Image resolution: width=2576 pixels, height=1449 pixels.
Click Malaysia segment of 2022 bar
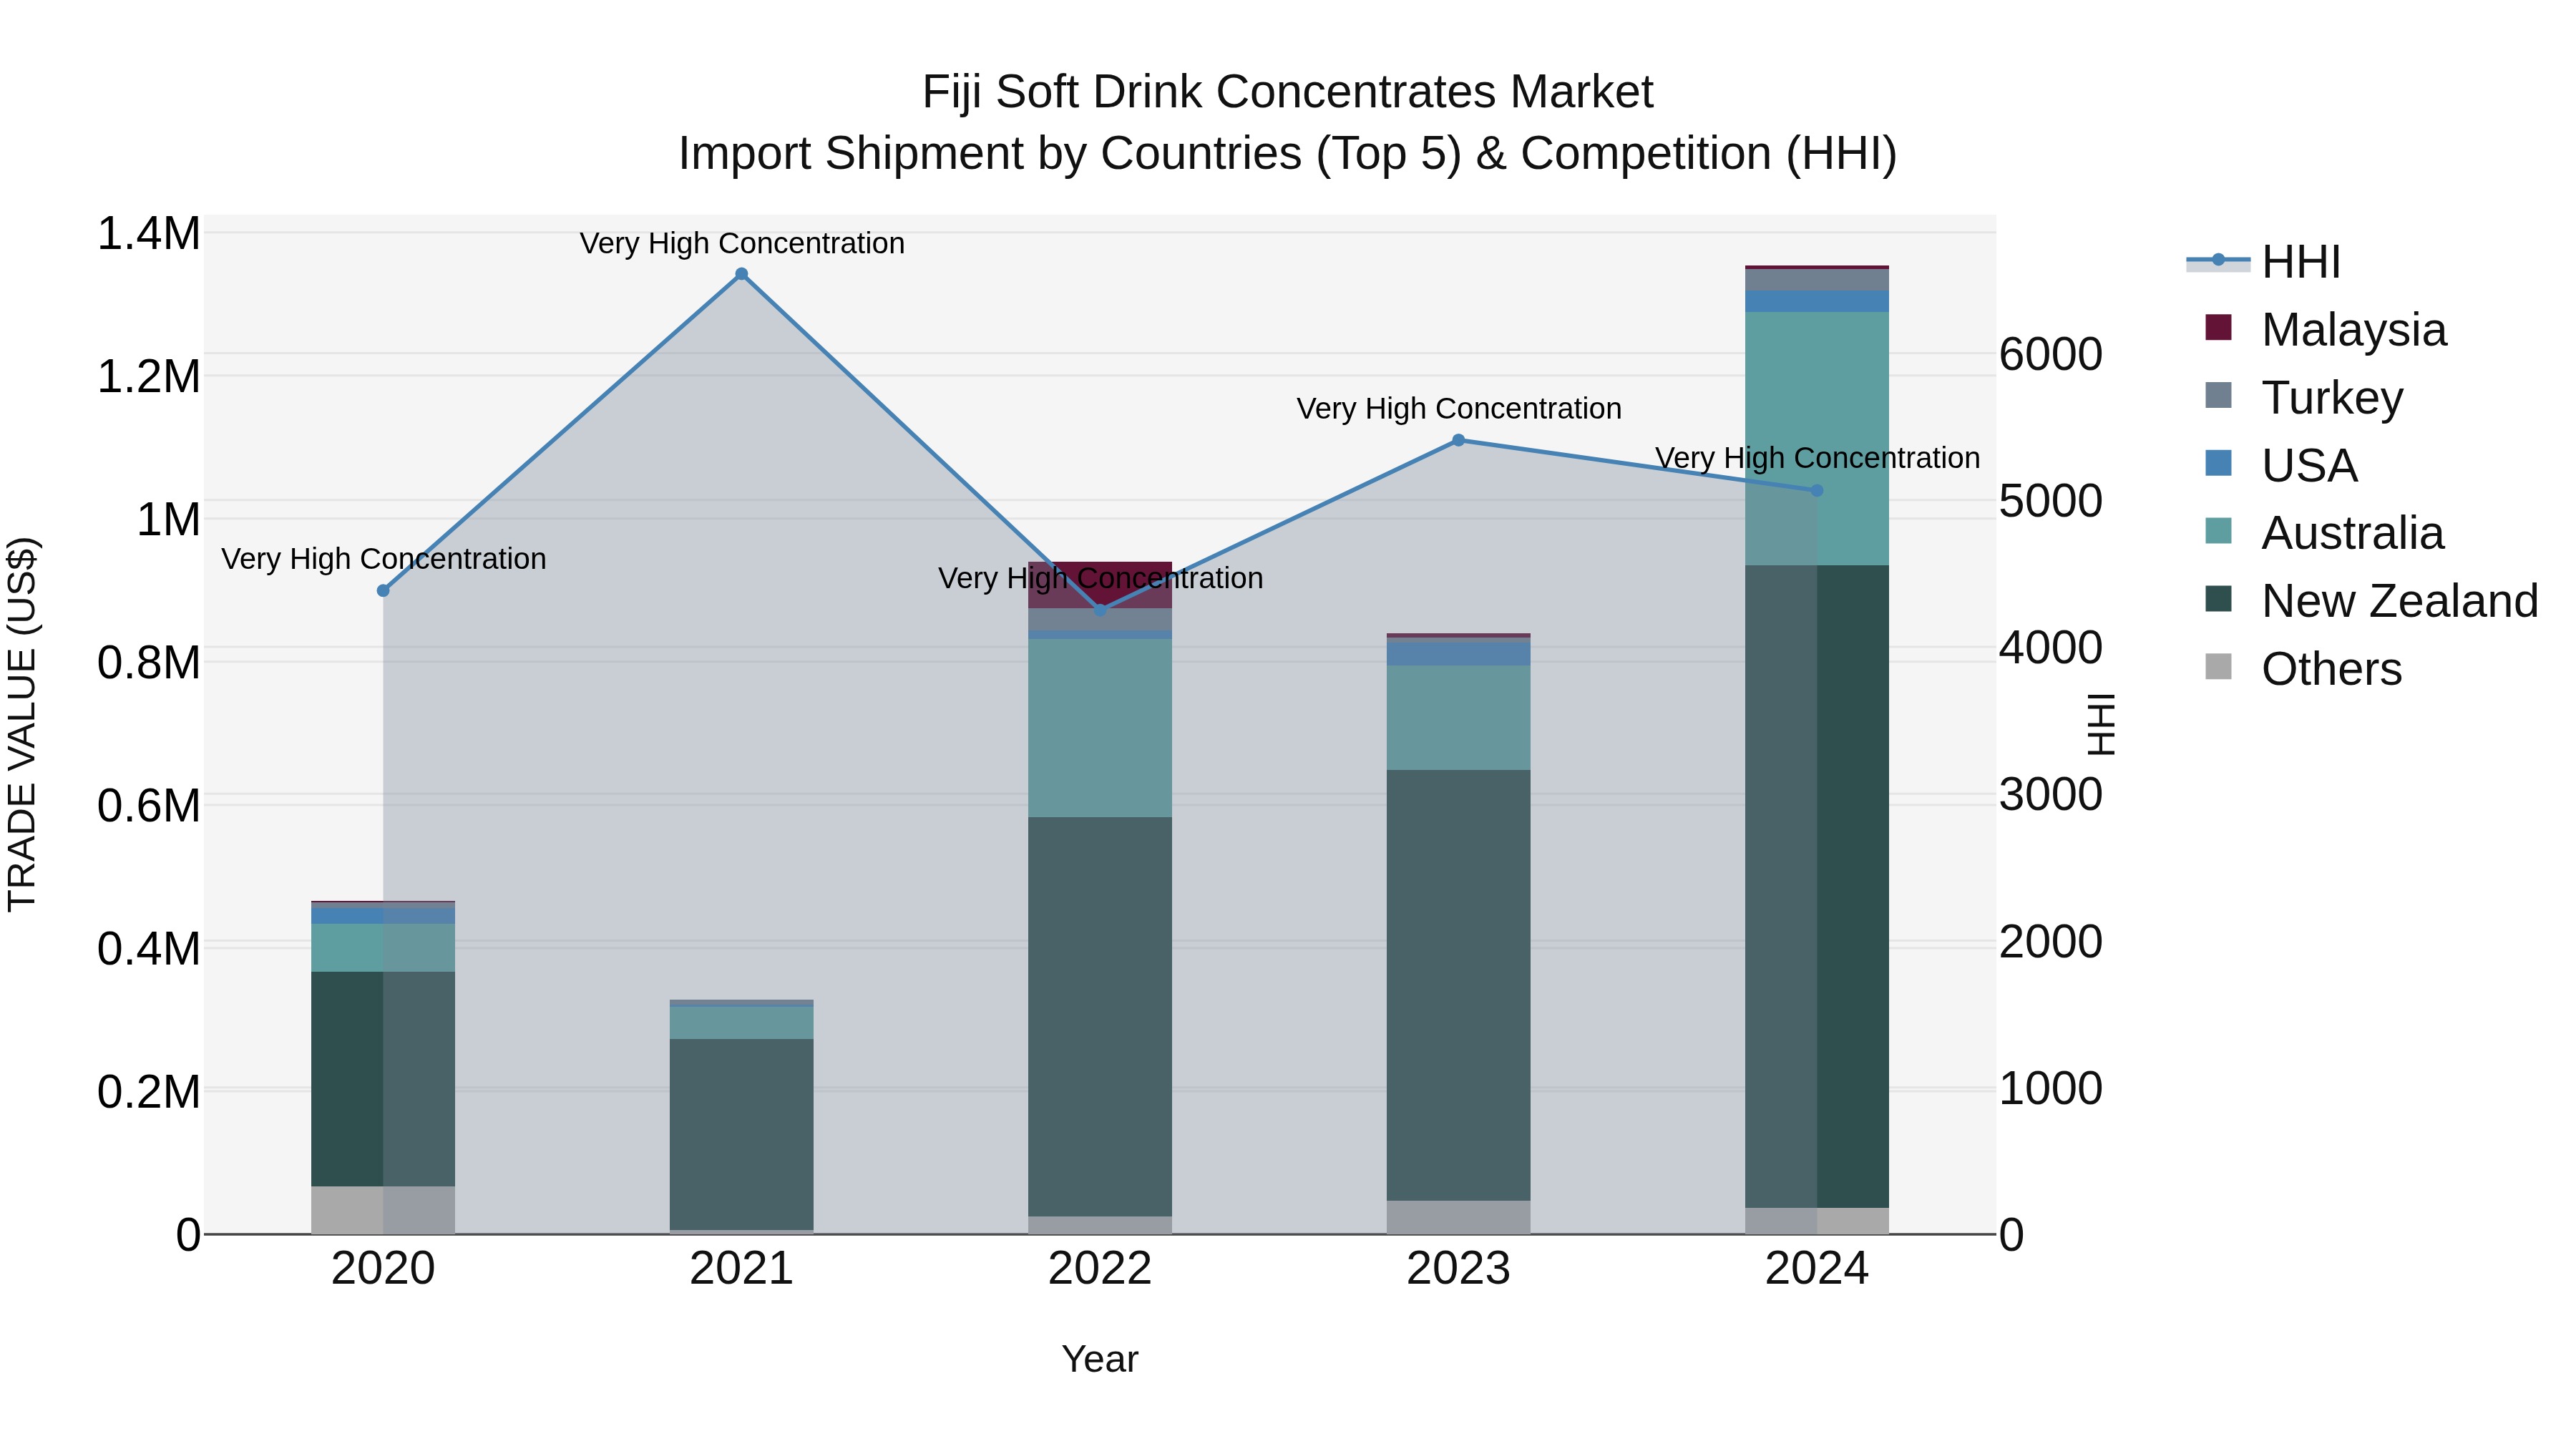(1100, 585)
